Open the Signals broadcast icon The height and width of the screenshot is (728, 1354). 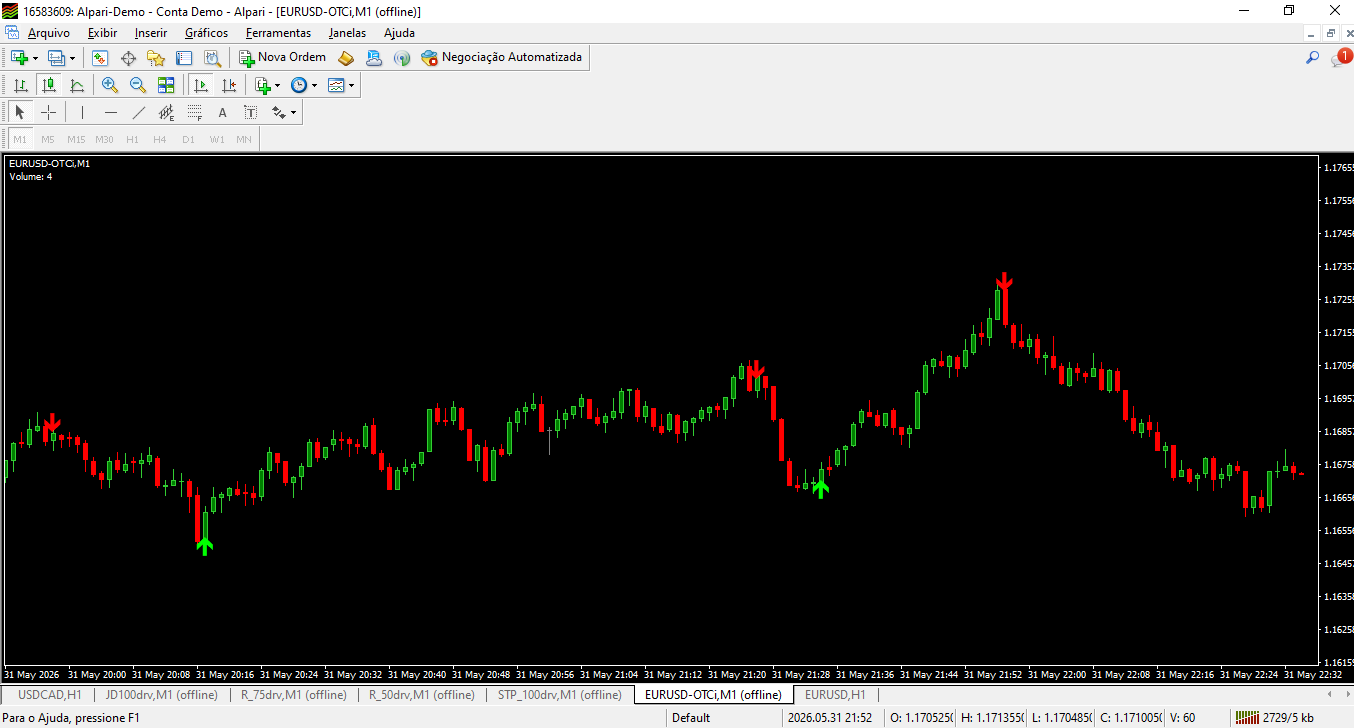(x=402, y=58)
